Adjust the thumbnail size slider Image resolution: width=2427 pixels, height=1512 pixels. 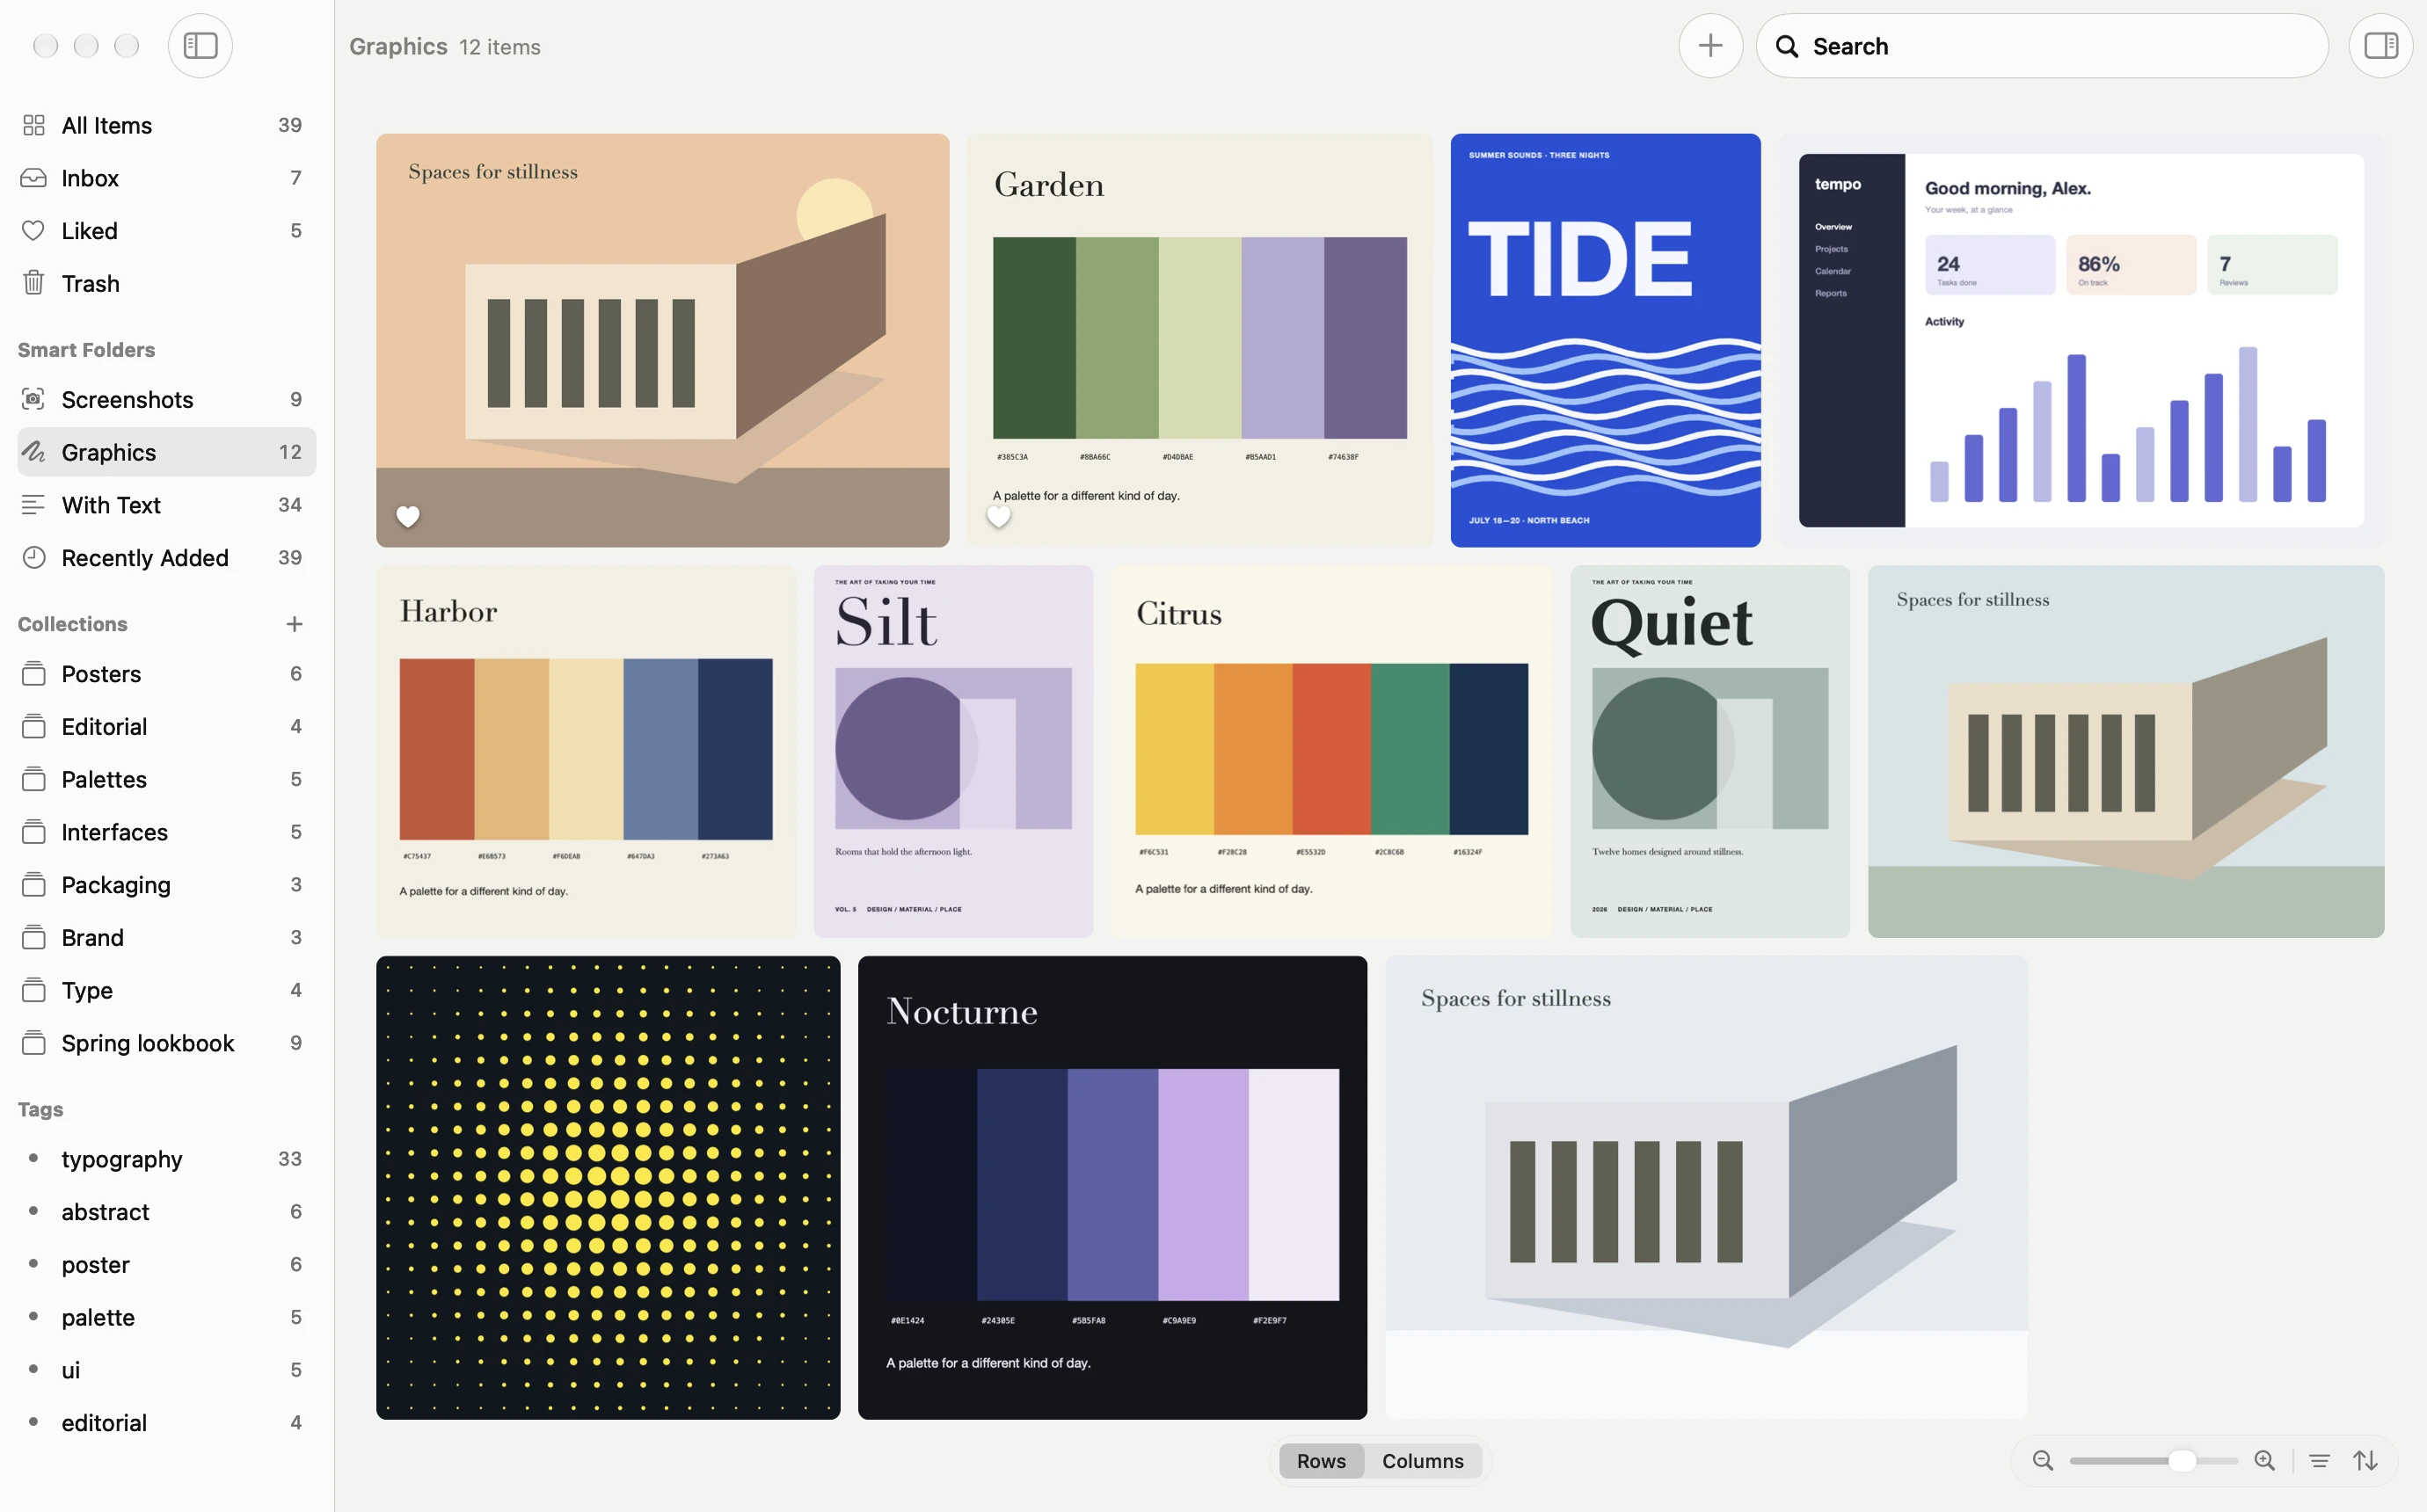click(2153, 1461)
